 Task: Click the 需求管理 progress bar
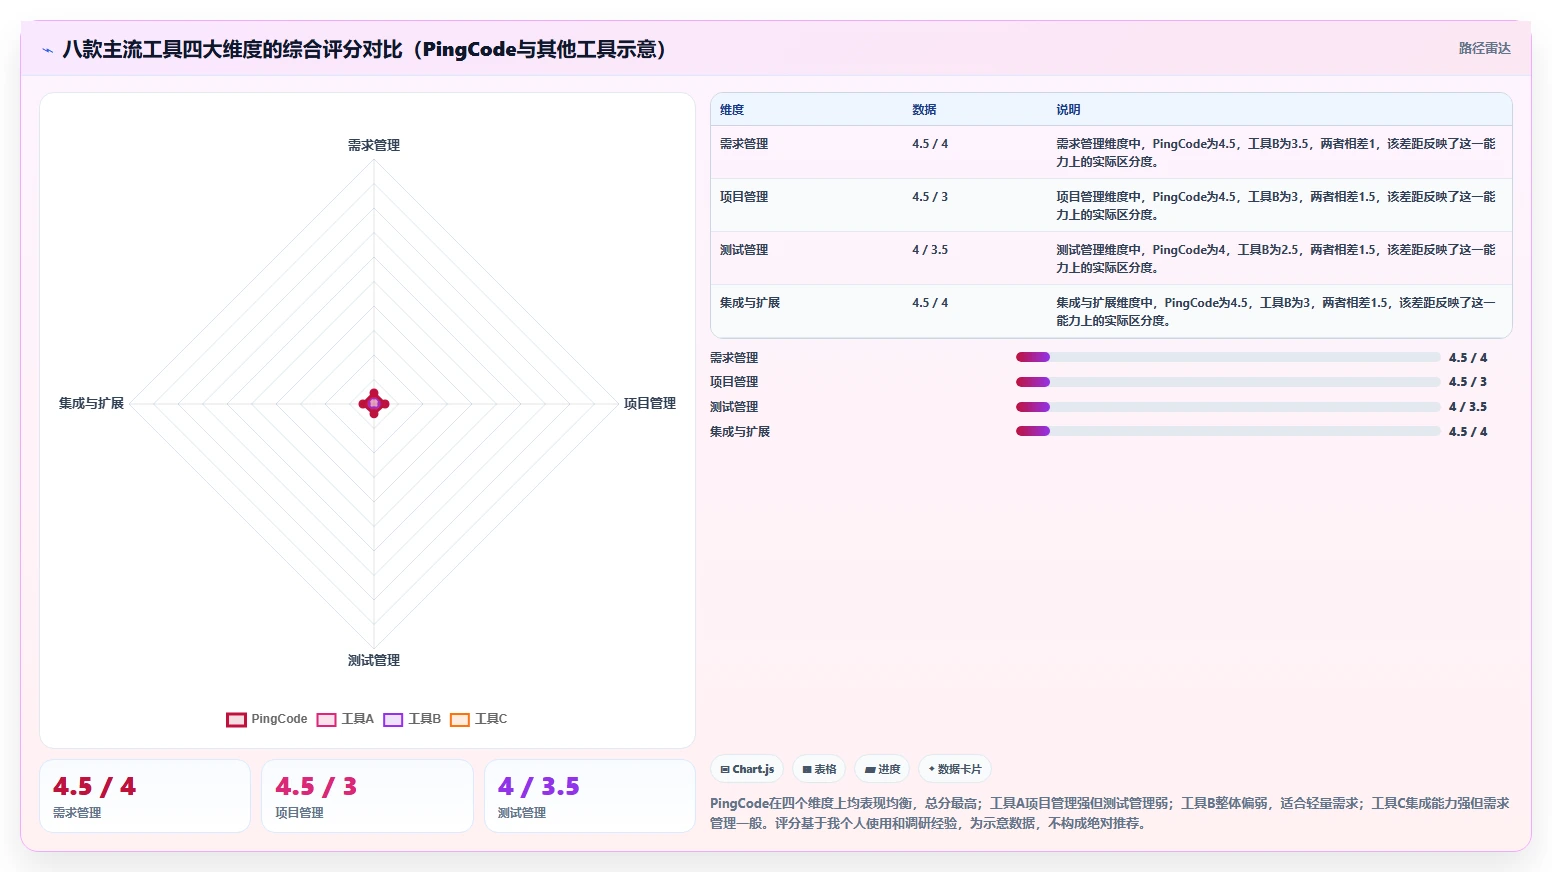[x=1228, y=357]
